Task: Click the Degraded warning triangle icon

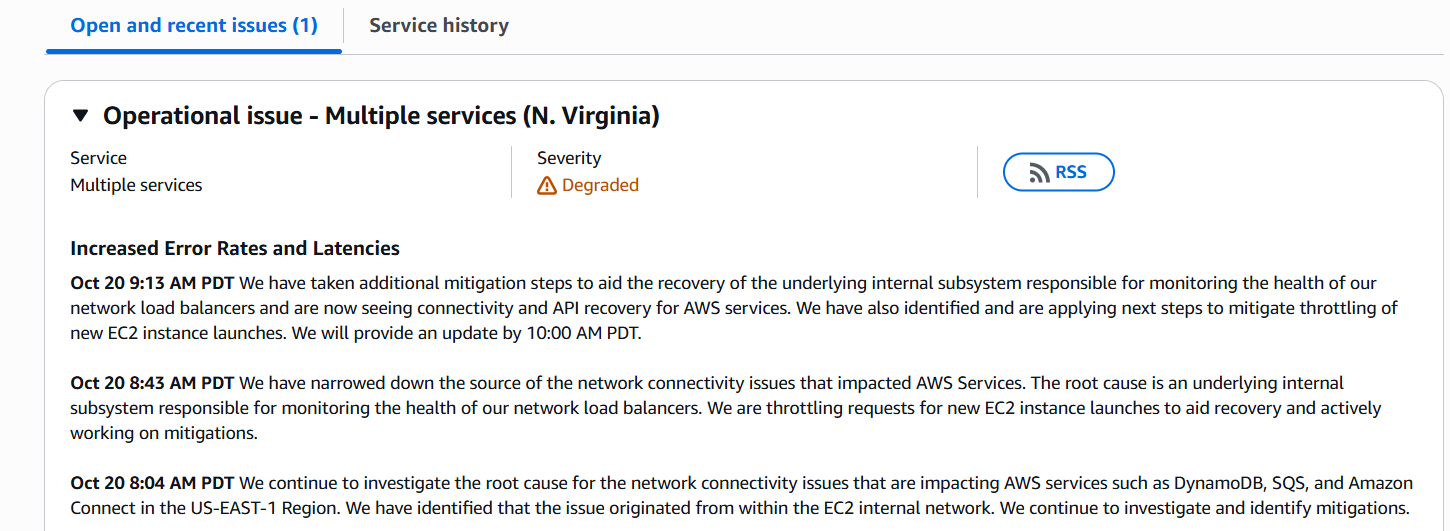Action: [547, 185]
